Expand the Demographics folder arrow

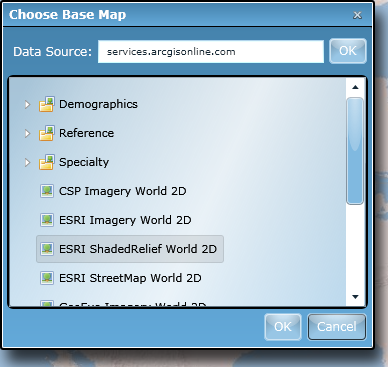27,104
